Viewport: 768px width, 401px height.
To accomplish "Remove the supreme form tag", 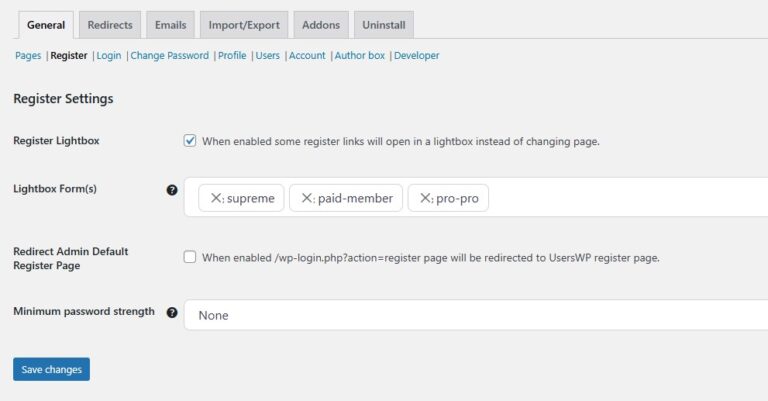I will point(216,198).
